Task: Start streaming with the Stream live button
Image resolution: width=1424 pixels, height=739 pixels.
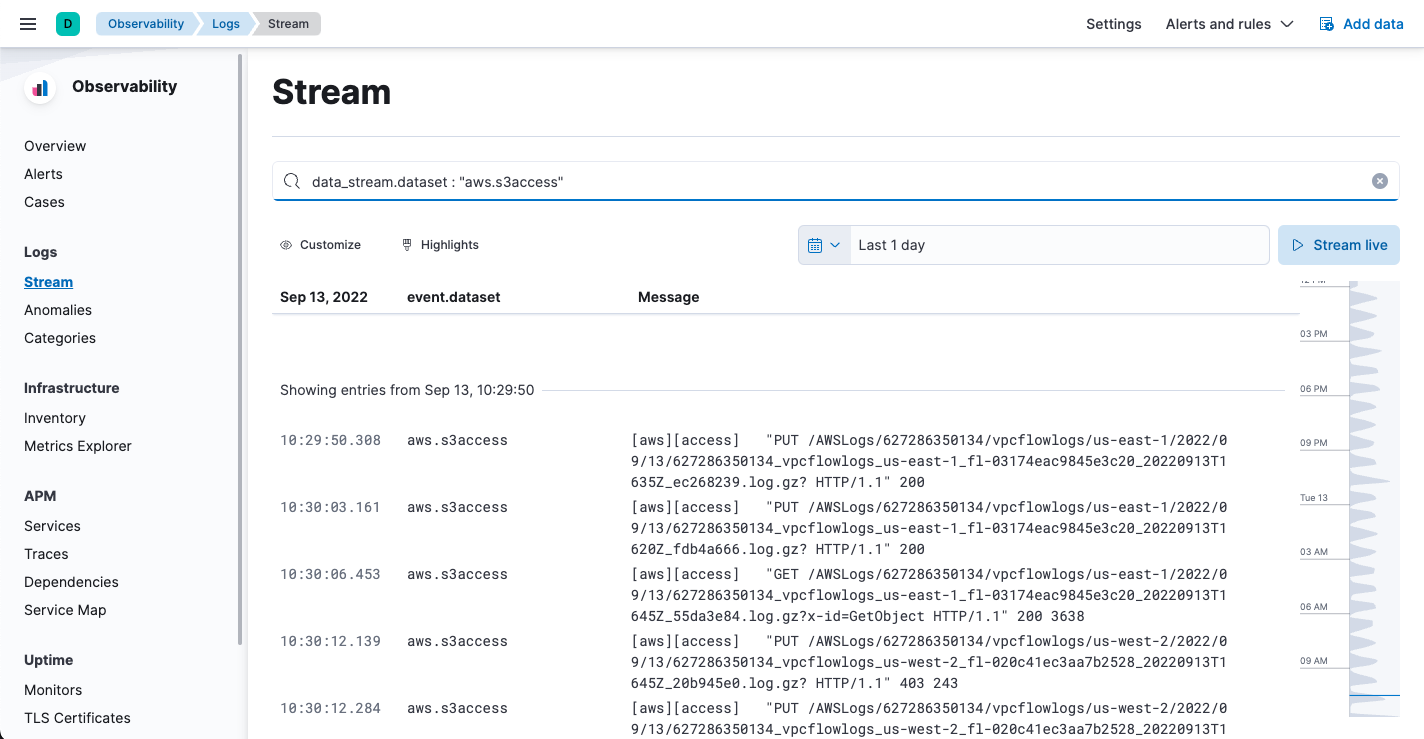Action: coord(1338,244)
